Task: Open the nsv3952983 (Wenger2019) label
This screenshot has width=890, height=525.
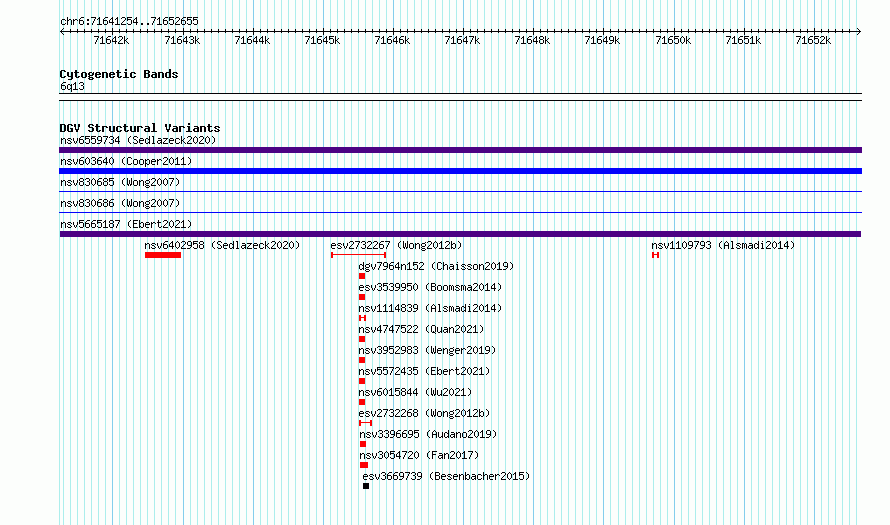Action: 427,350
